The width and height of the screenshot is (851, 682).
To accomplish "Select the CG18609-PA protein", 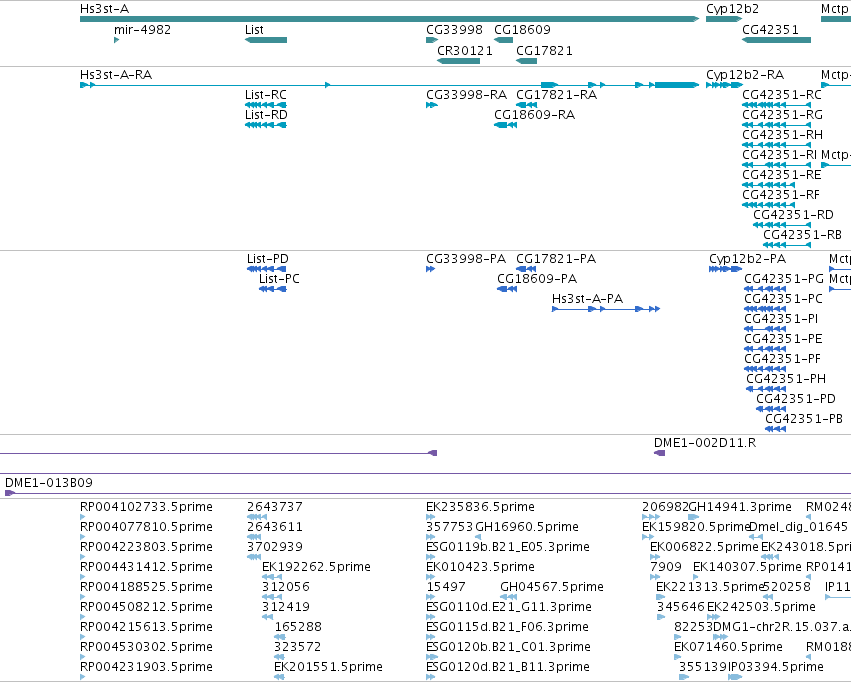I will point(507,289).
